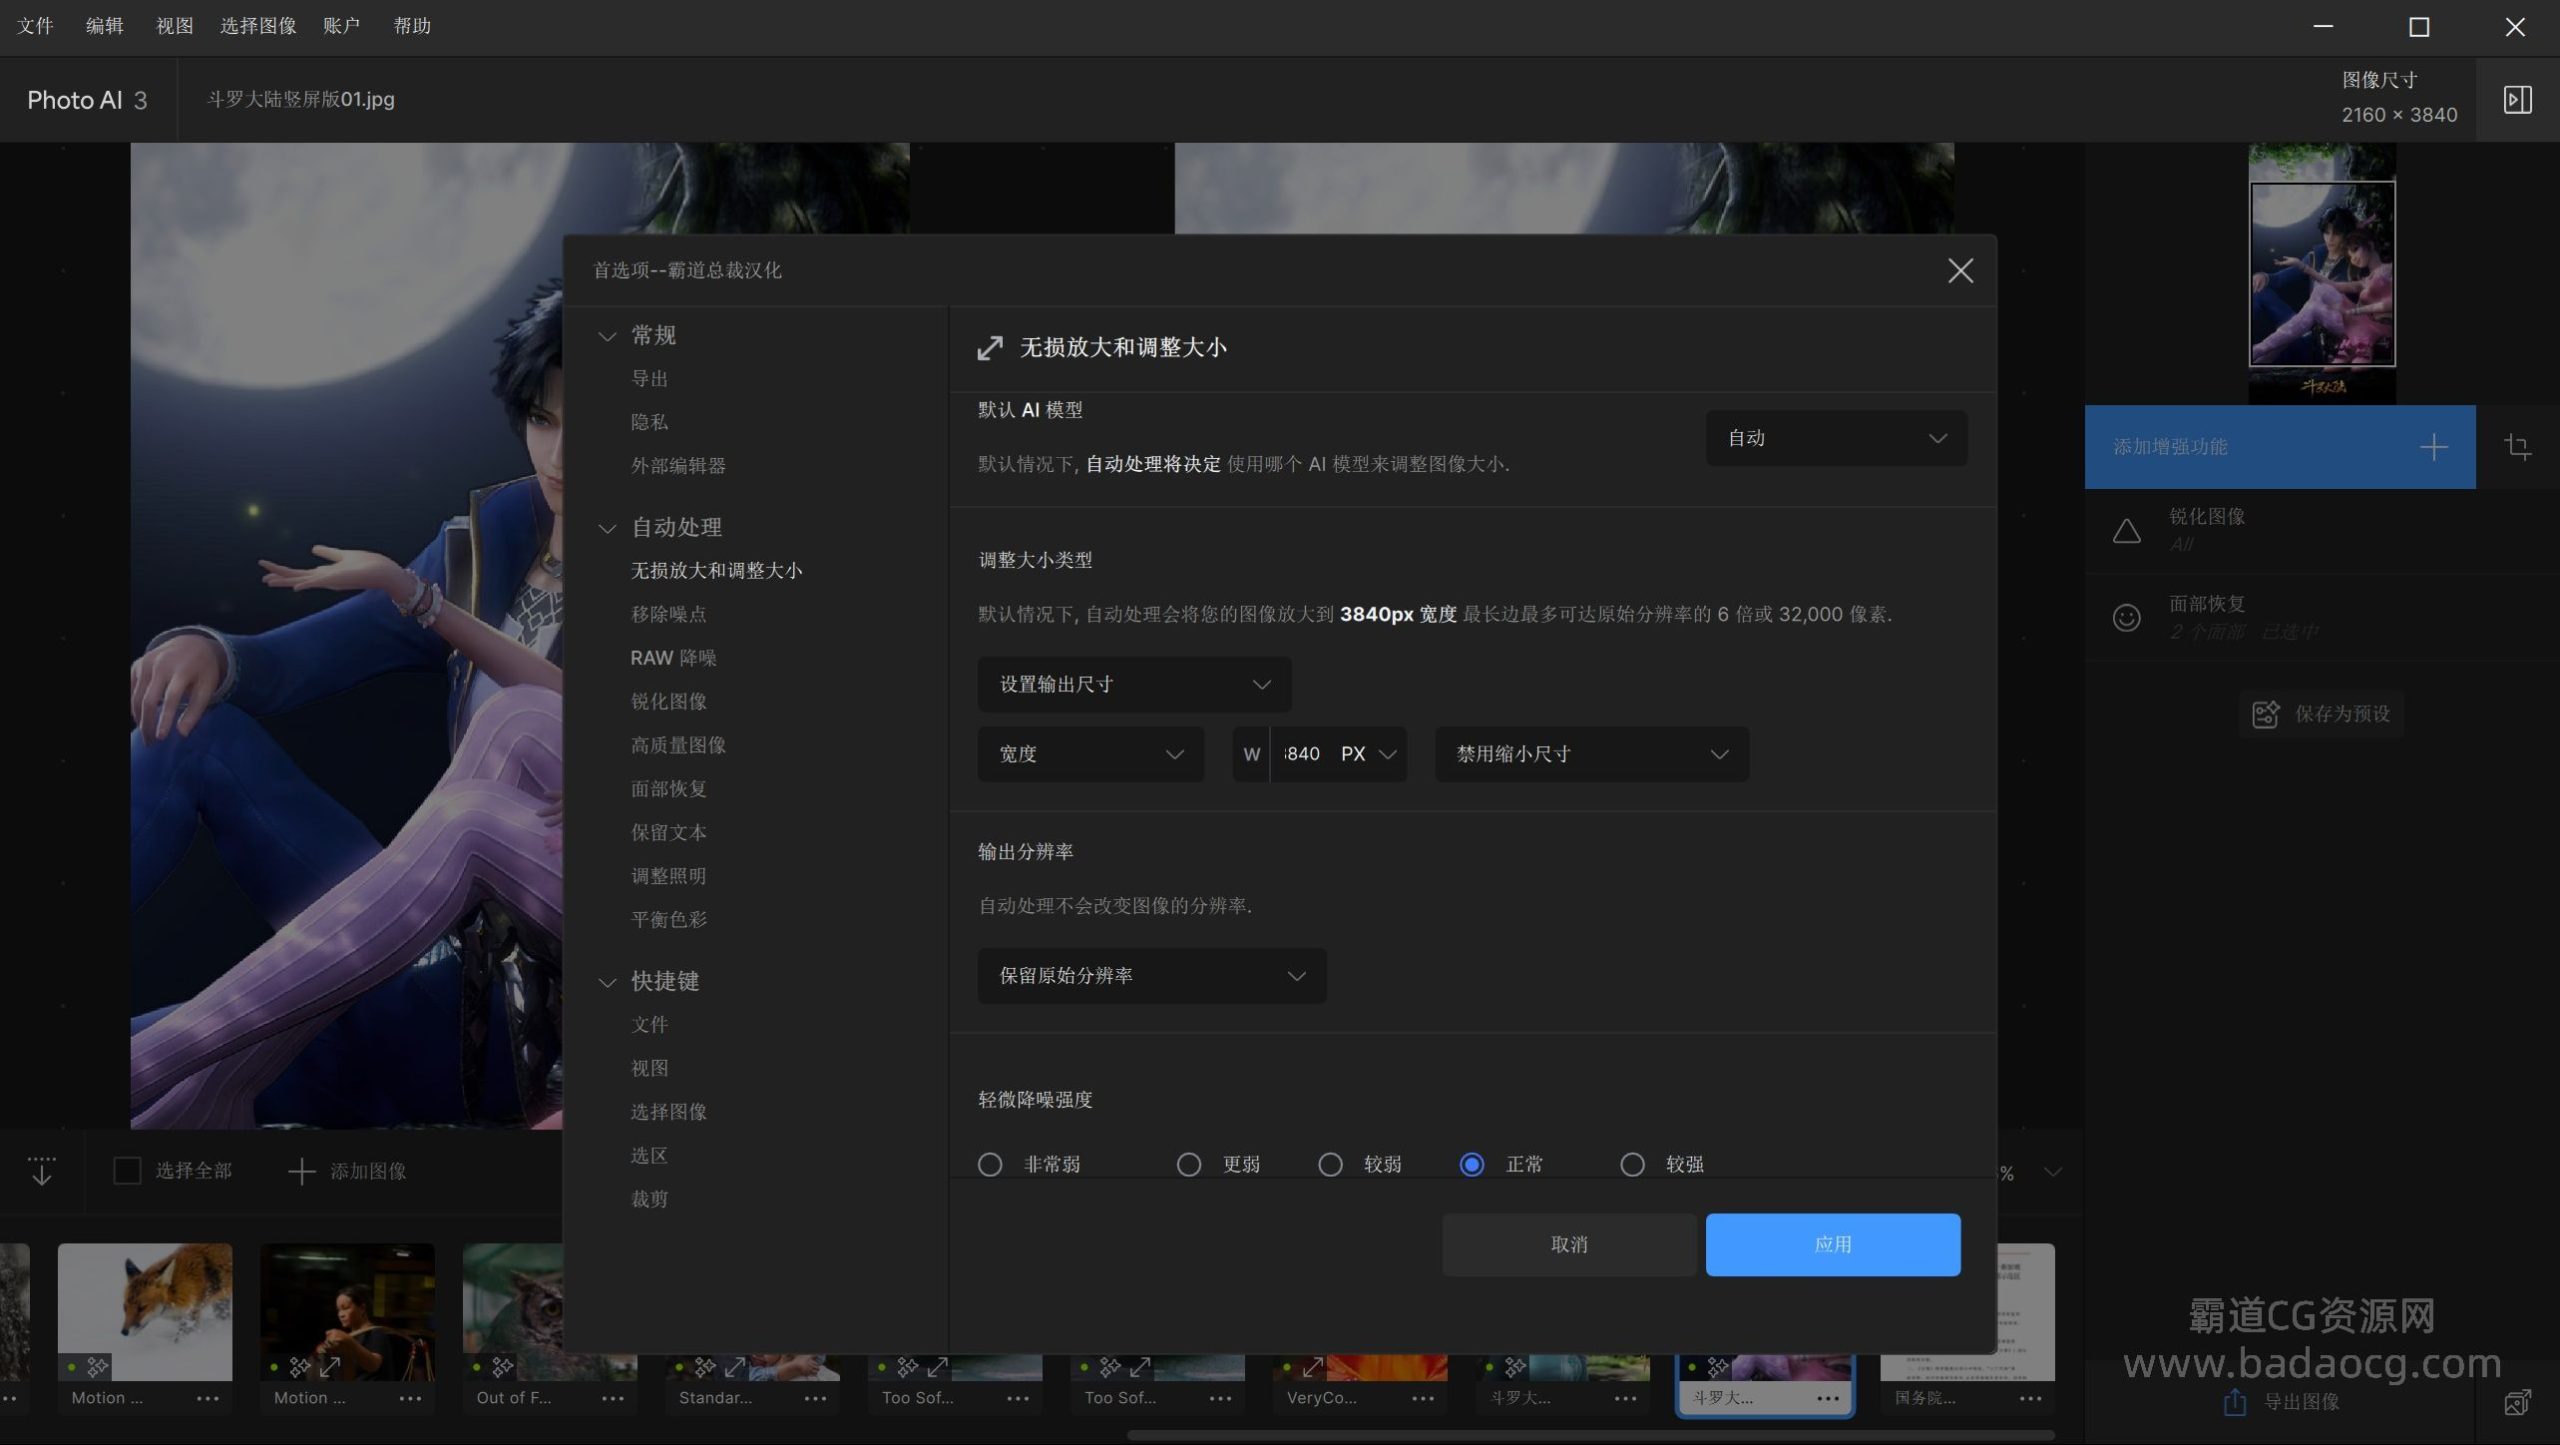Click the upscale arrow icon in dialog header
2560x1445 pixels.
tap(989, 348)
